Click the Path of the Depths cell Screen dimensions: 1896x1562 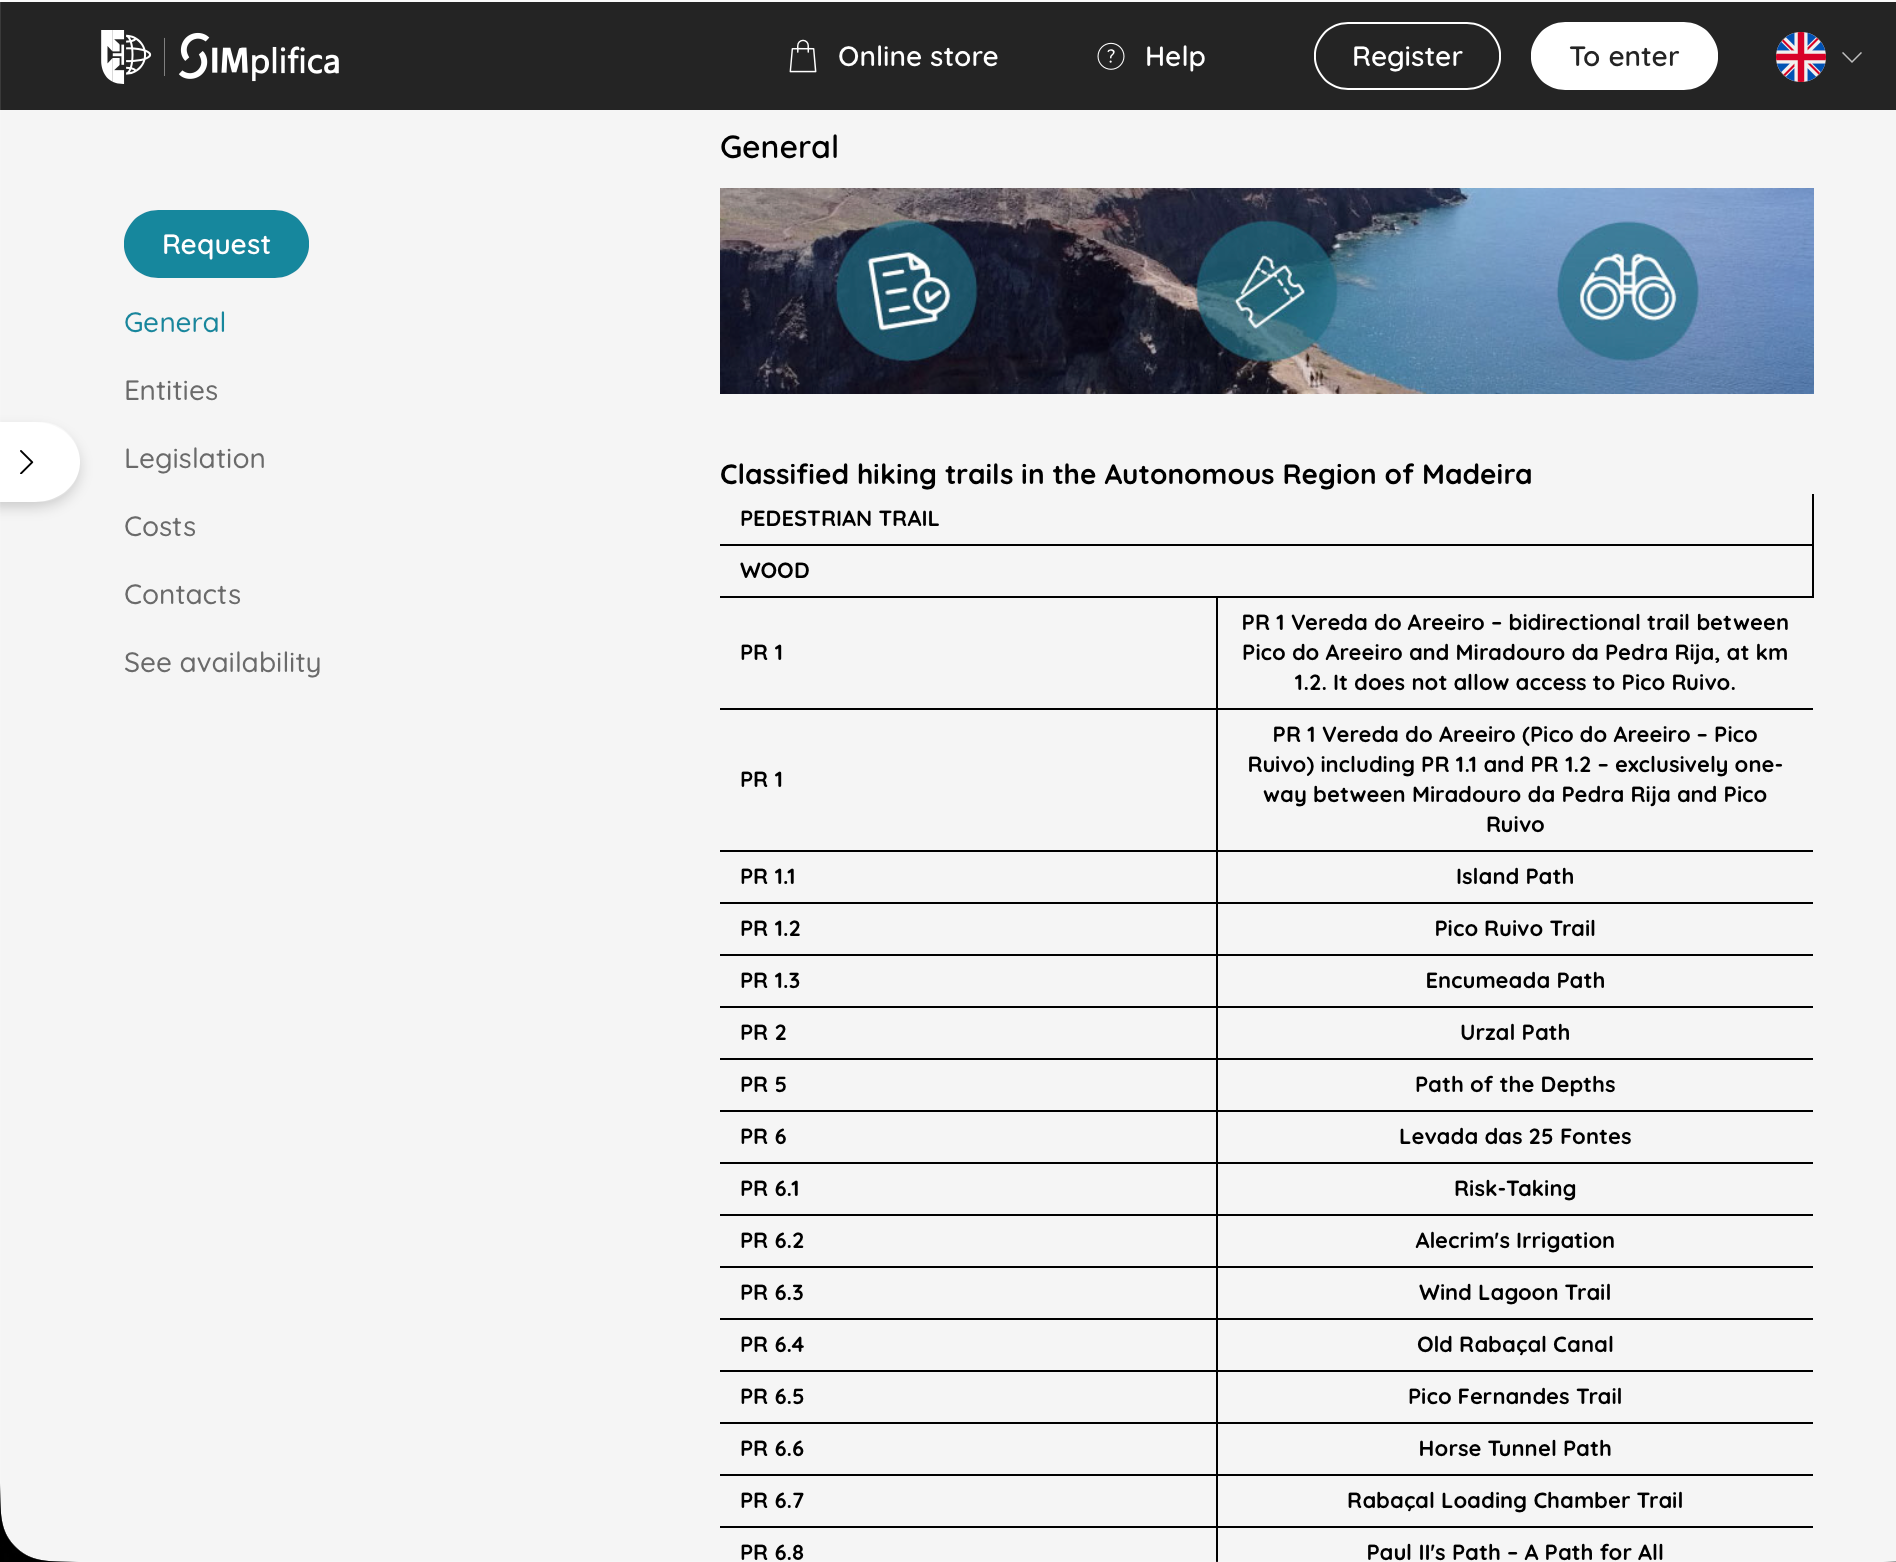click(x=1515, y=1085)
